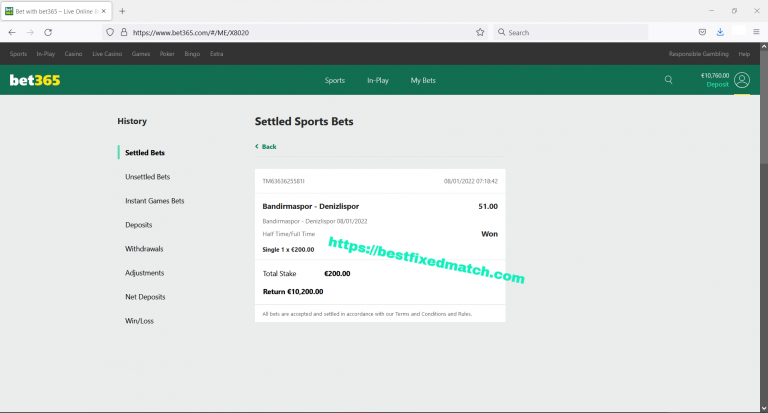Open Withdrawals from the History sidebar

144,249
